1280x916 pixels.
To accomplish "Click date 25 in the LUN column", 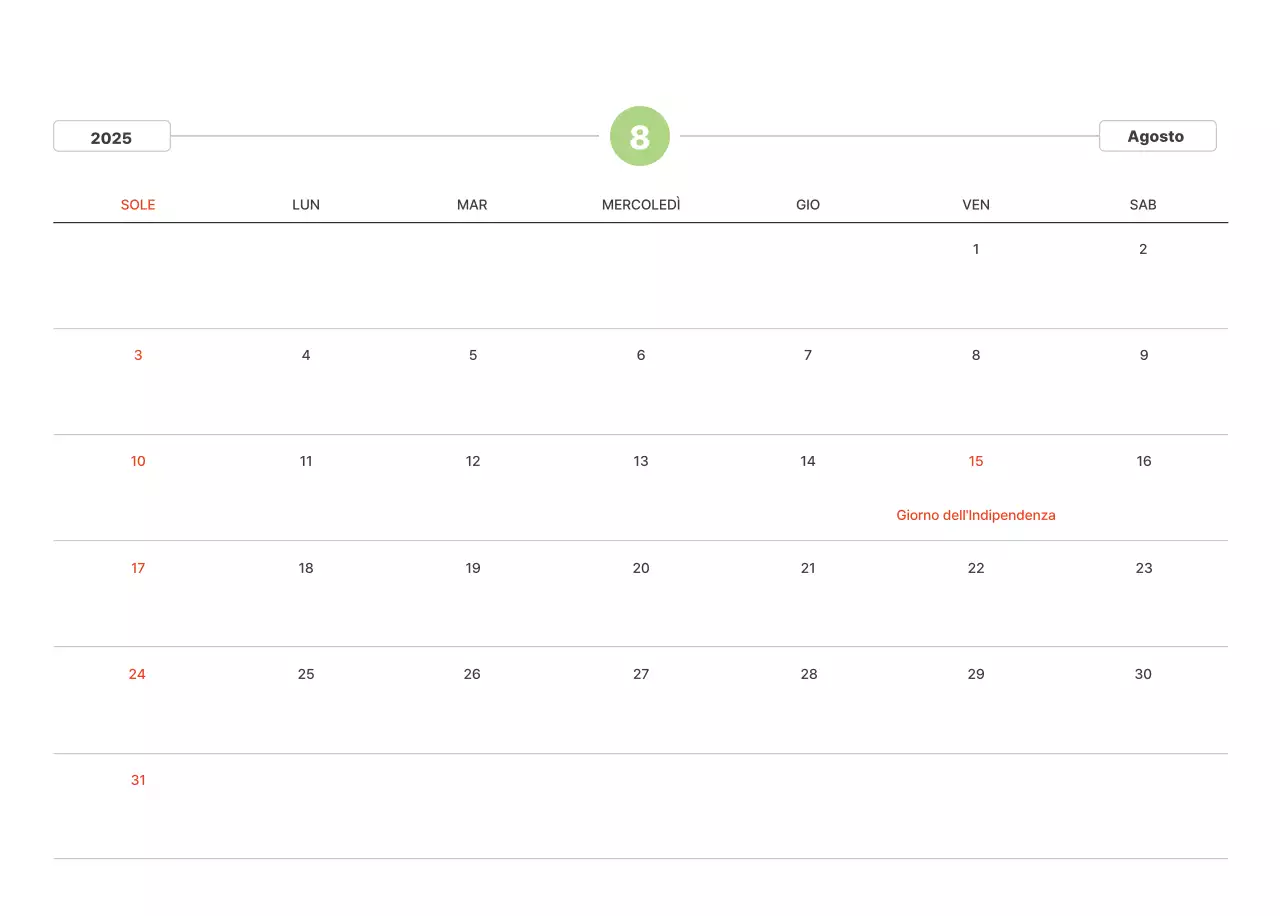I will coord(306,674).
